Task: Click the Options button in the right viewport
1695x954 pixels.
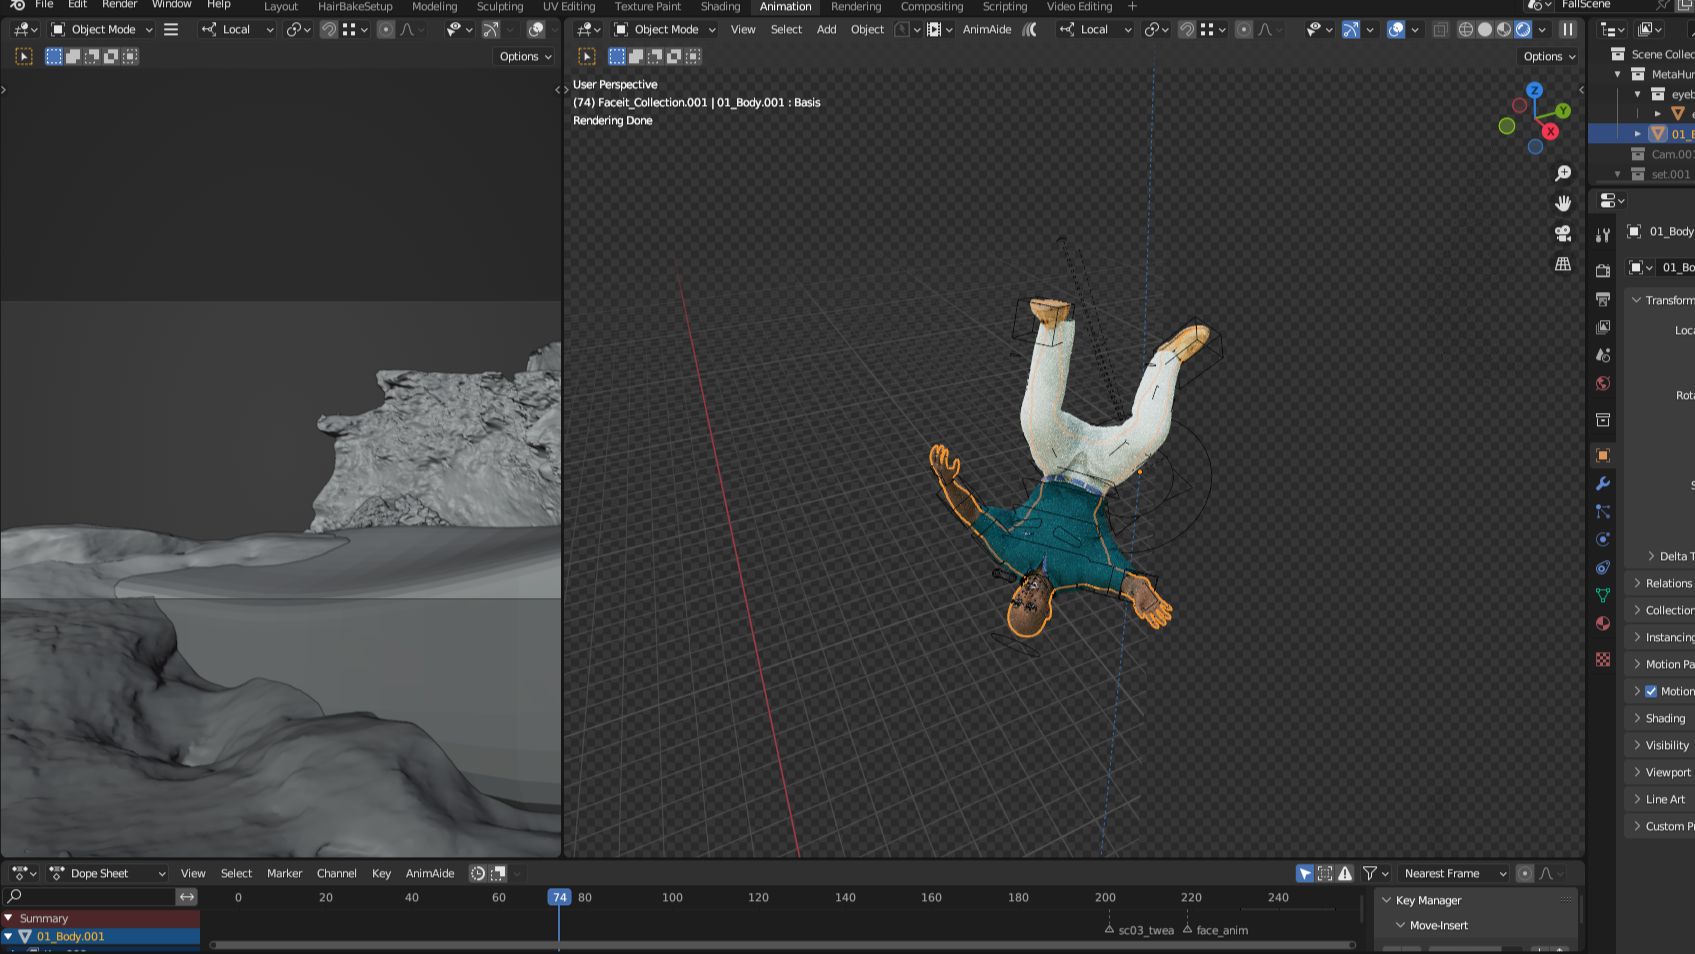Action: (1549, 57)
